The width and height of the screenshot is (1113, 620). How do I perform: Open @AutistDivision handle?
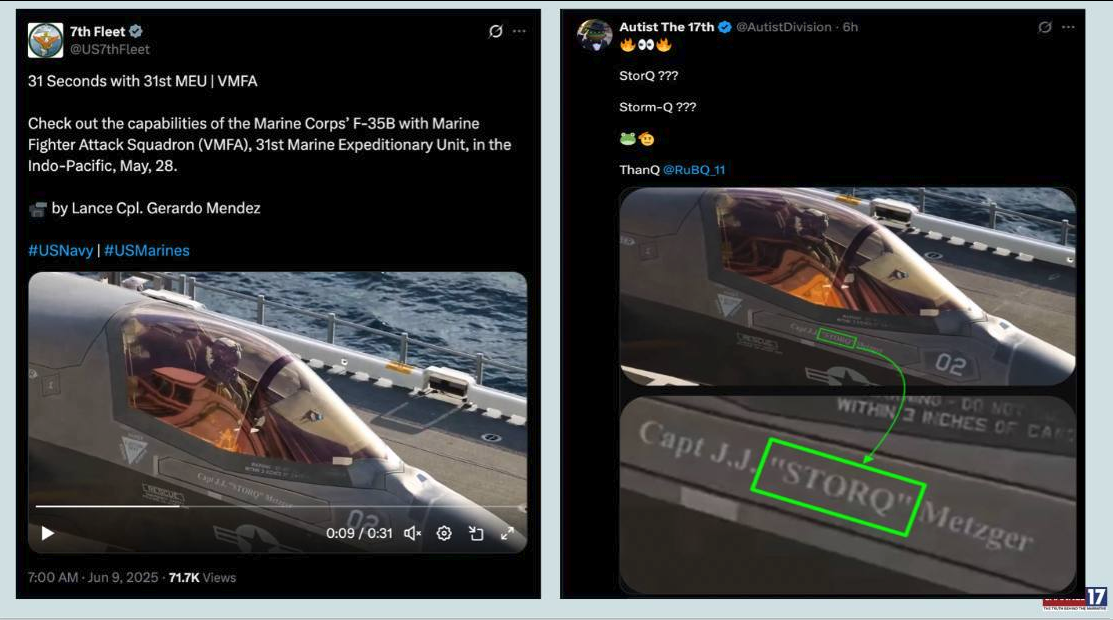[784, 27]
